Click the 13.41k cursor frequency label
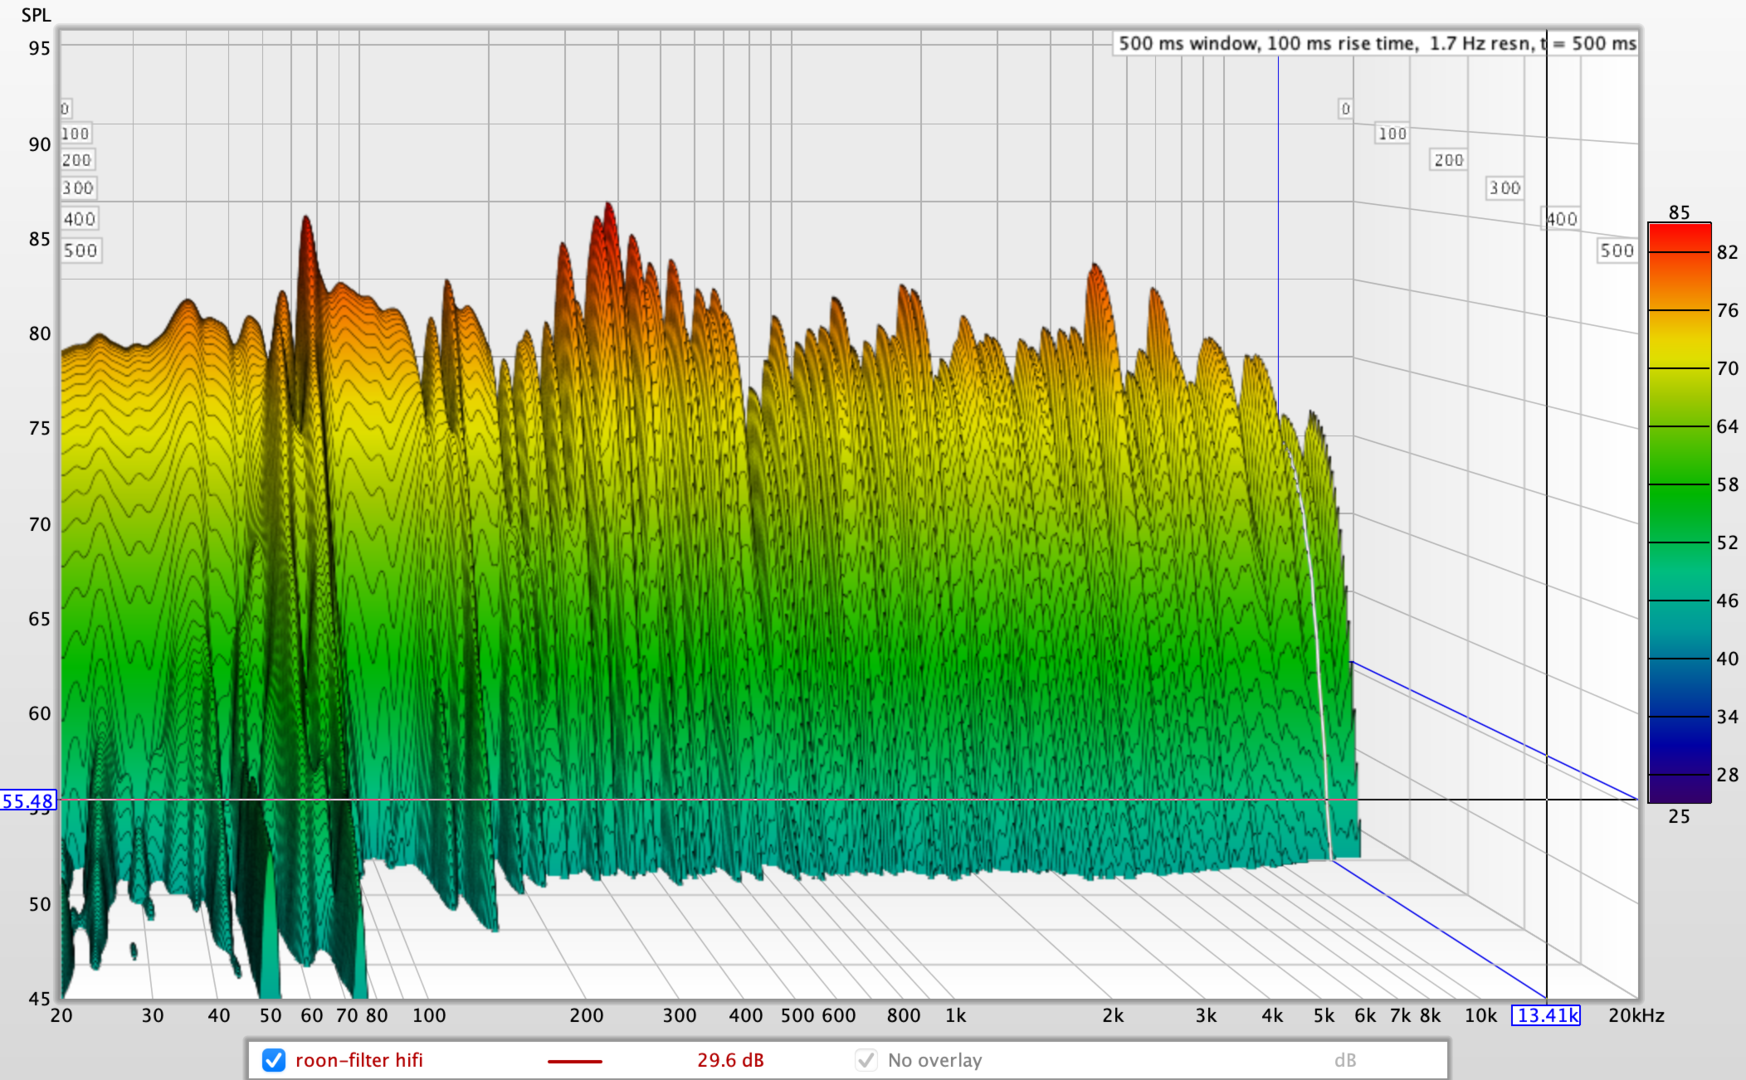 [x=1546, y=1016]
